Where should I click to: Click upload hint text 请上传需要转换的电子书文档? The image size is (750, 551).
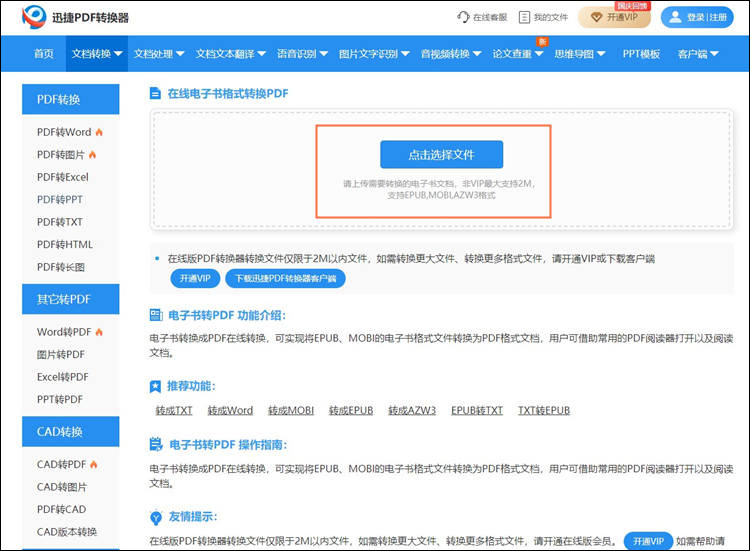click(400, 184)
